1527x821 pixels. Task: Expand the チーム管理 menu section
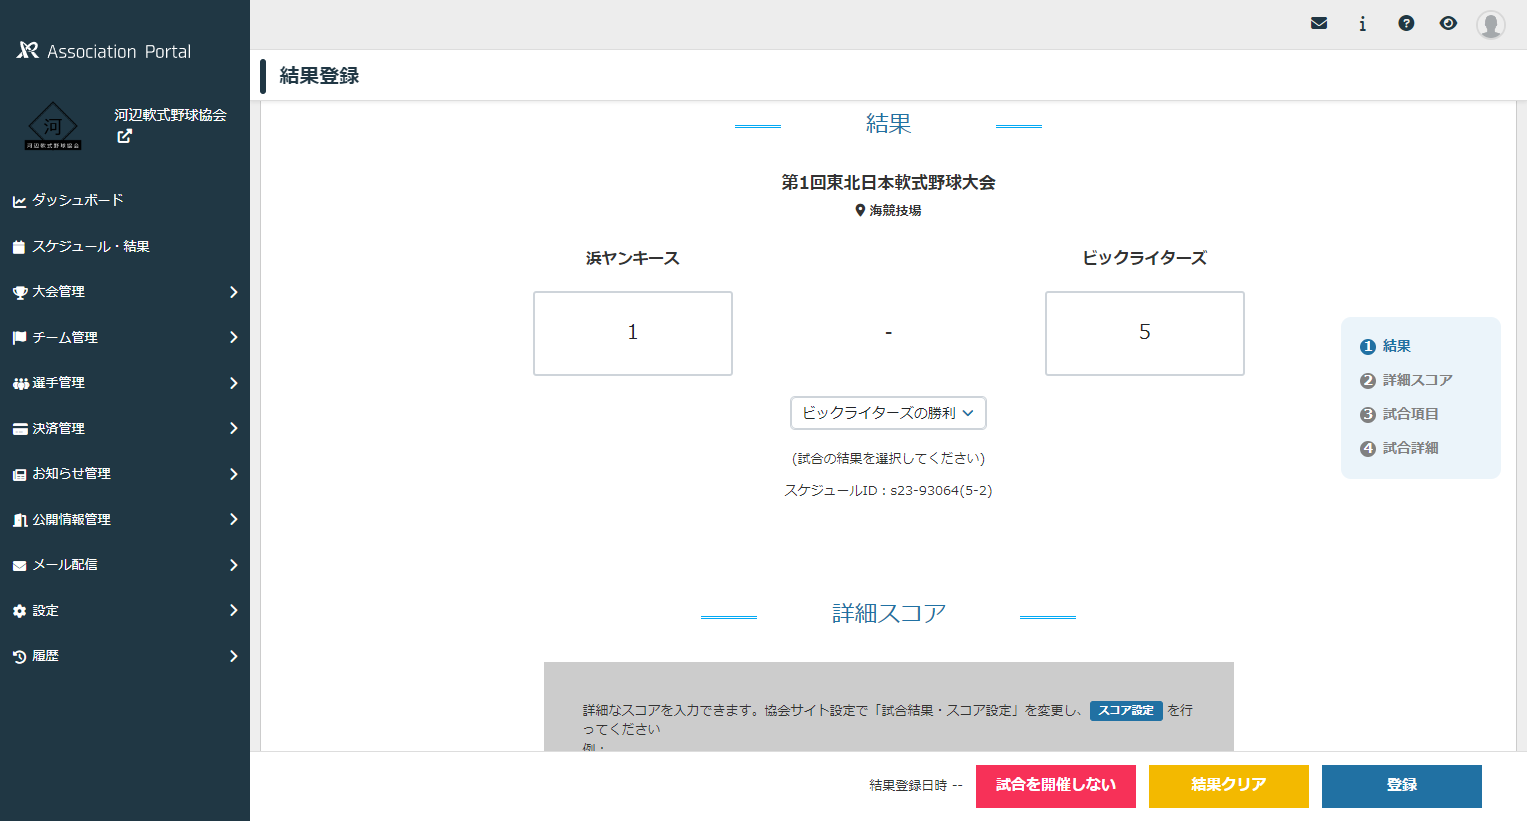coord(66,337)
